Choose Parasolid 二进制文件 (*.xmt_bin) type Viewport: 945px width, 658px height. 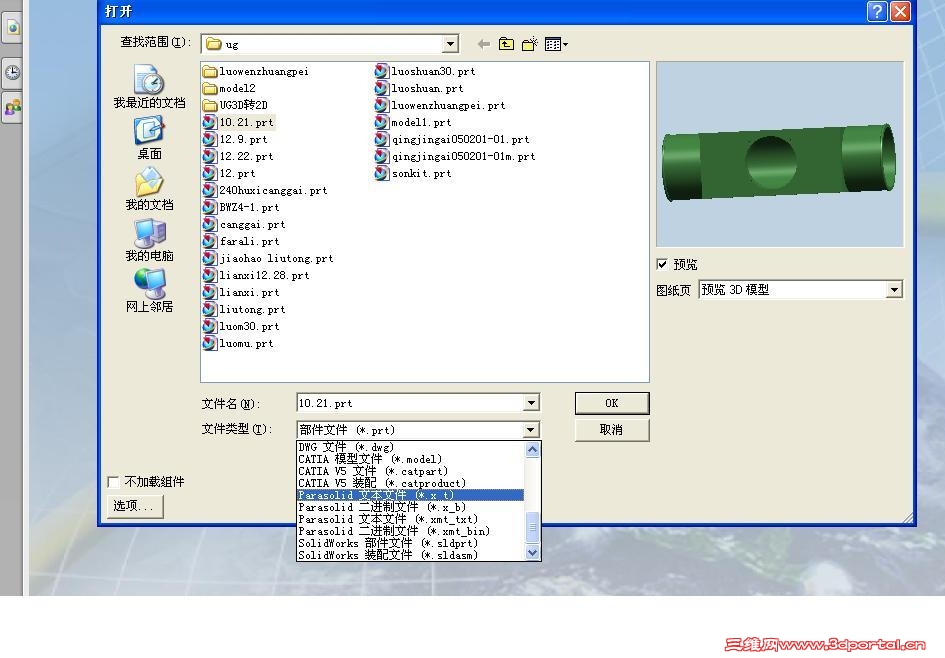click(x=410, y=531)
